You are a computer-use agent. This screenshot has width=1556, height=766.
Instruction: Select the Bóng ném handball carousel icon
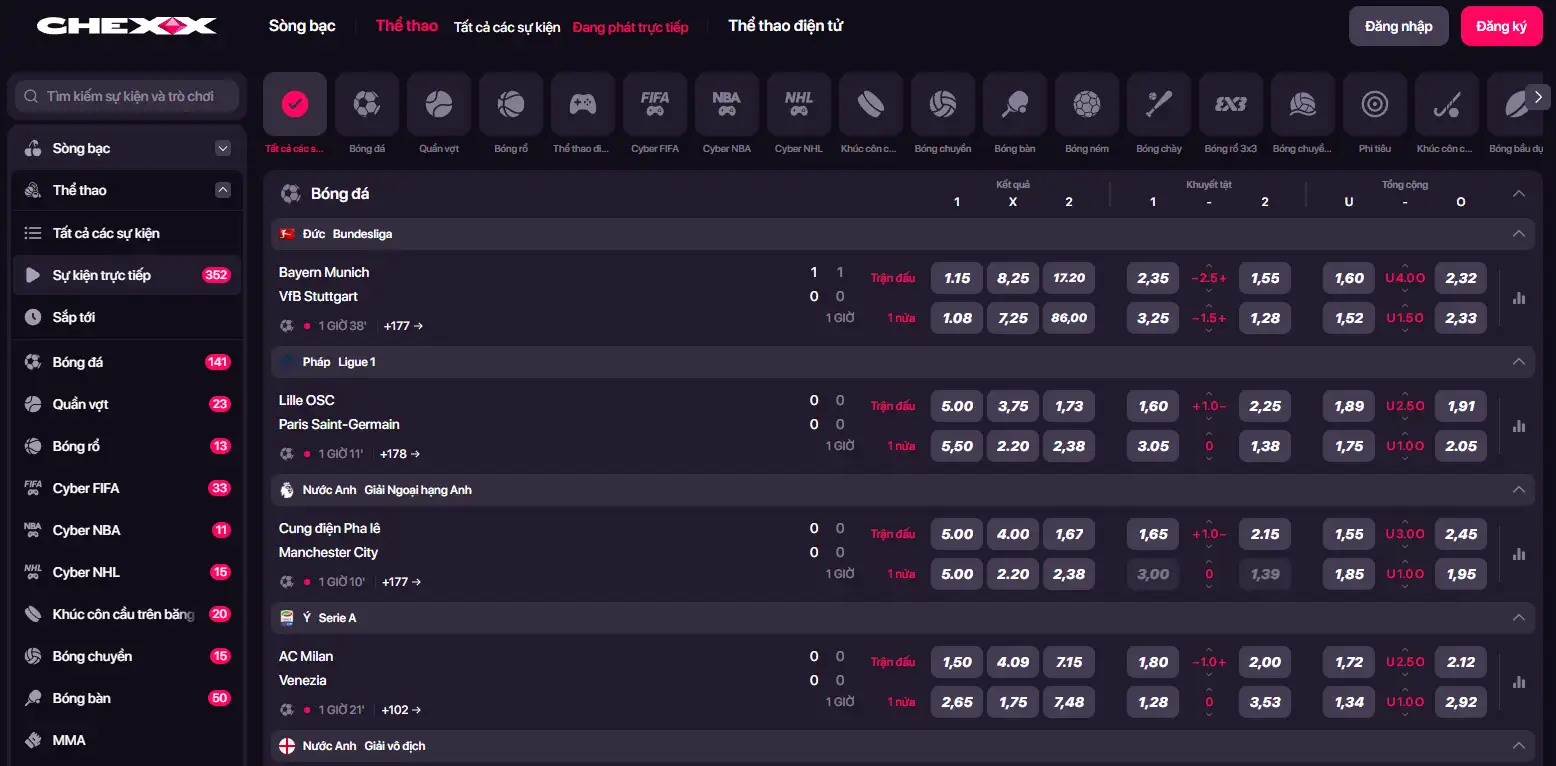tap(1087, 104)
